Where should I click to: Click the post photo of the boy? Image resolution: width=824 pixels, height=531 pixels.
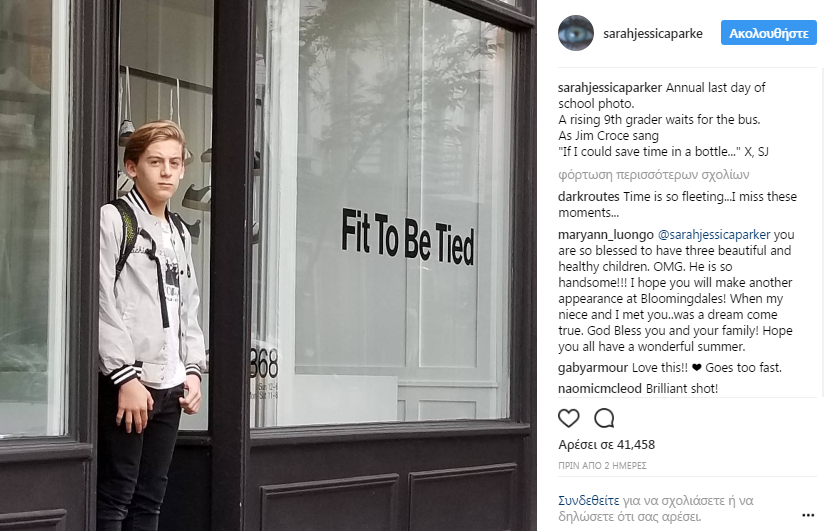pos(268,266)
